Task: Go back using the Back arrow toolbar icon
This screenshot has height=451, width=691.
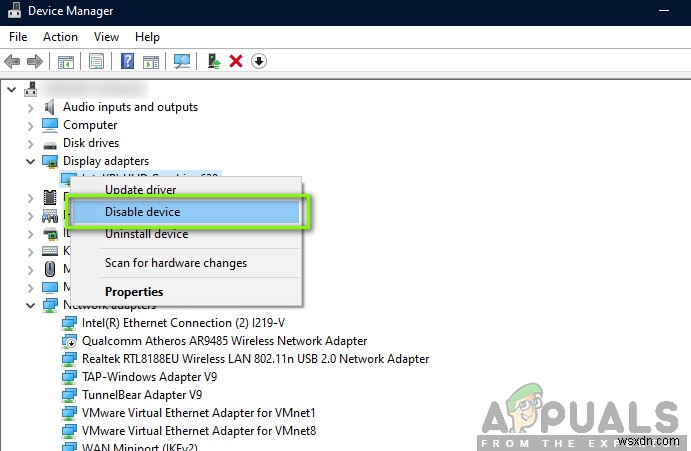Action: tap(12, 61)
